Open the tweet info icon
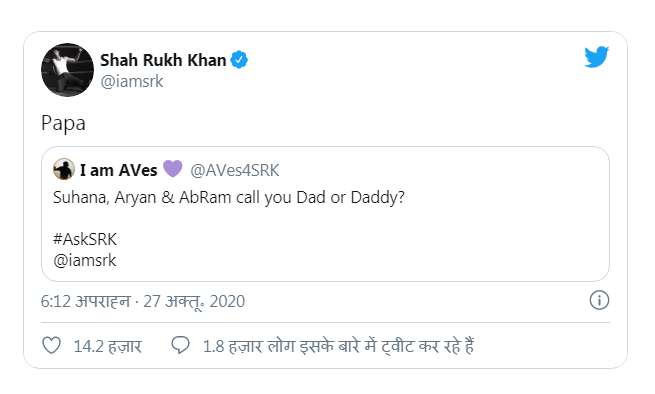655x394 pixels. pyautogui.click(x=599, y=300)
